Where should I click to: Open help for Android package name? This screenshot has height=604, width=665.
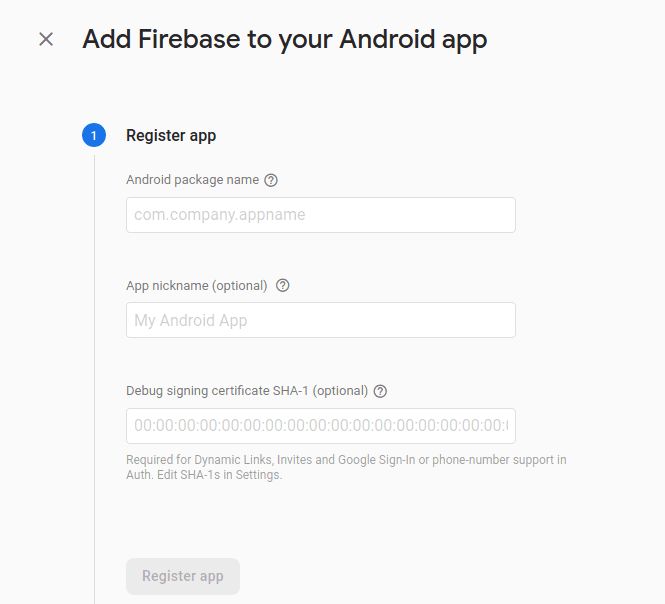tap(271, 181)
